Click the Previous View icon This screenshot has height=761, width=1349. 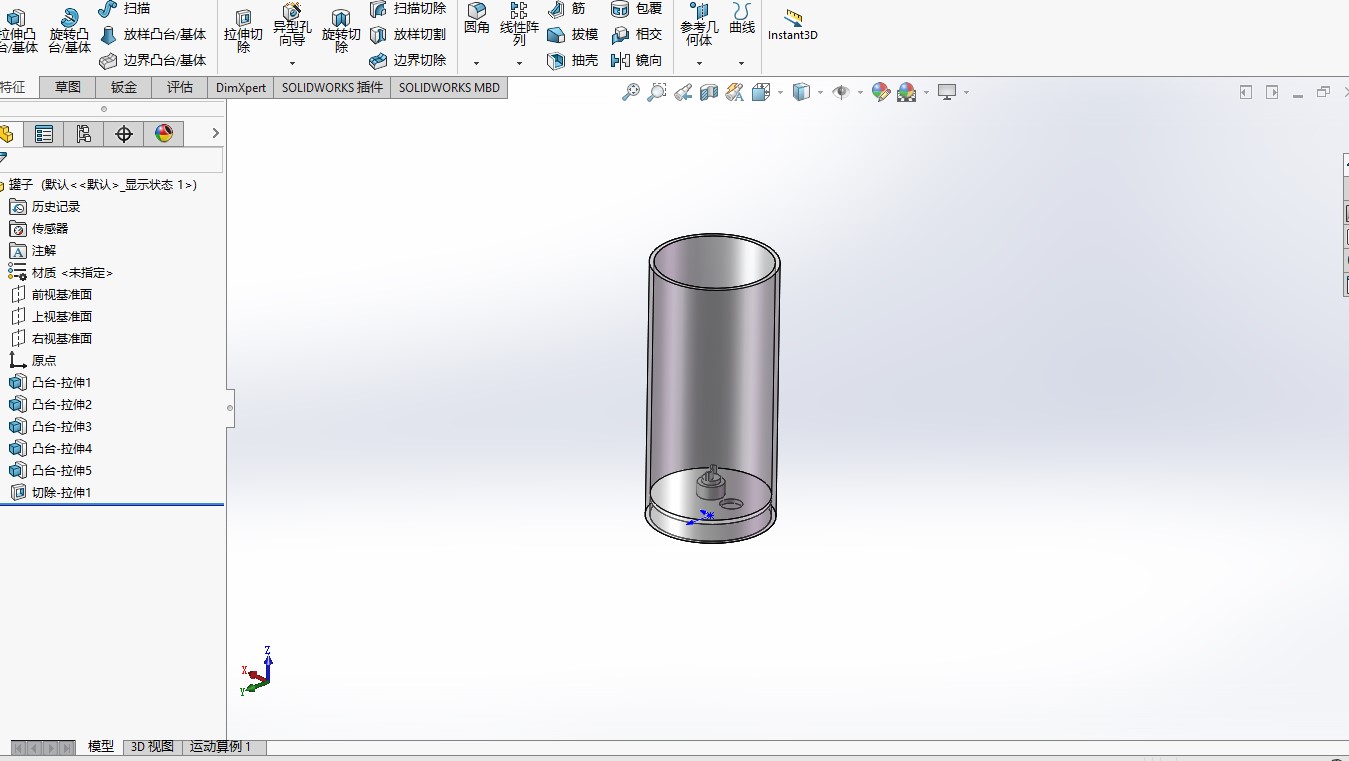coord(683,92)
